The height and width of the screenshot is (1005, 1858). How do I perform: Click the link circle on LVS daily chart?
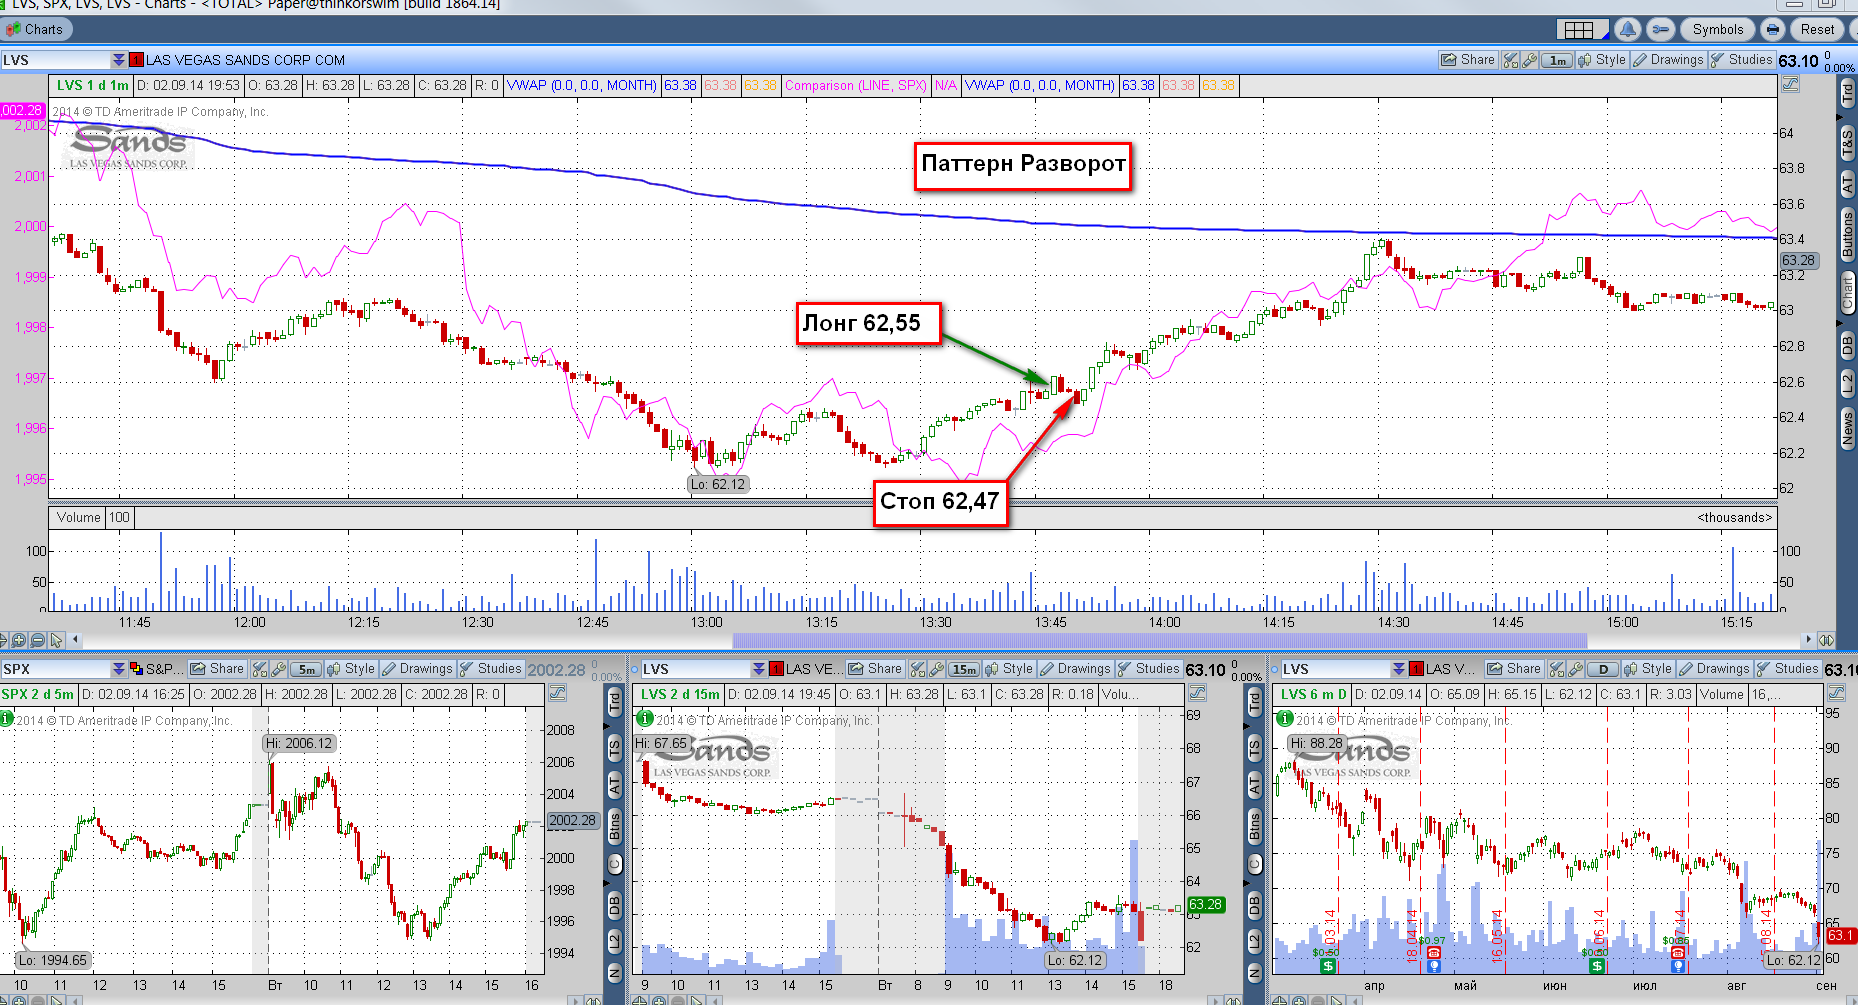pos(1275,669)
